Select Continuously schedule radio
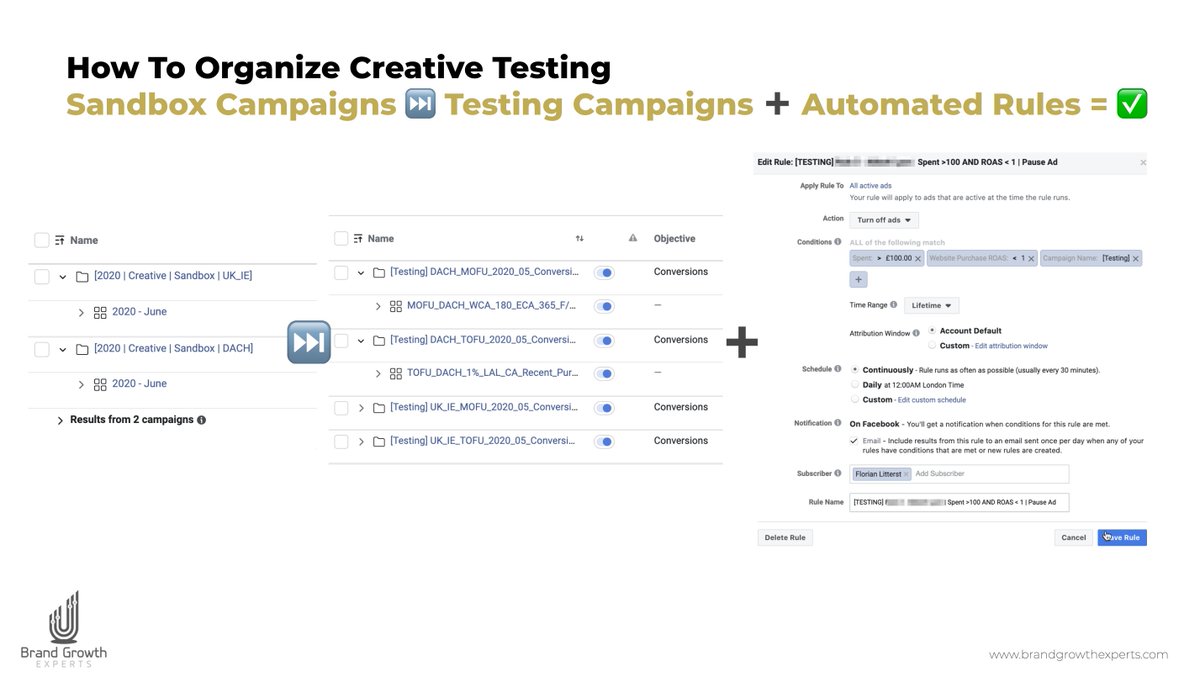 point(854,370)
